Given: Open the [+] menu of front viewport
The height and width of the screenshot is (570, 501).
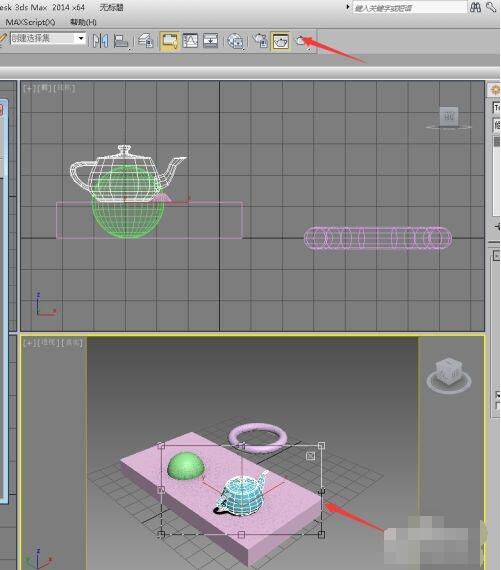Looking at the screenshot, I should tap(29, 88).
